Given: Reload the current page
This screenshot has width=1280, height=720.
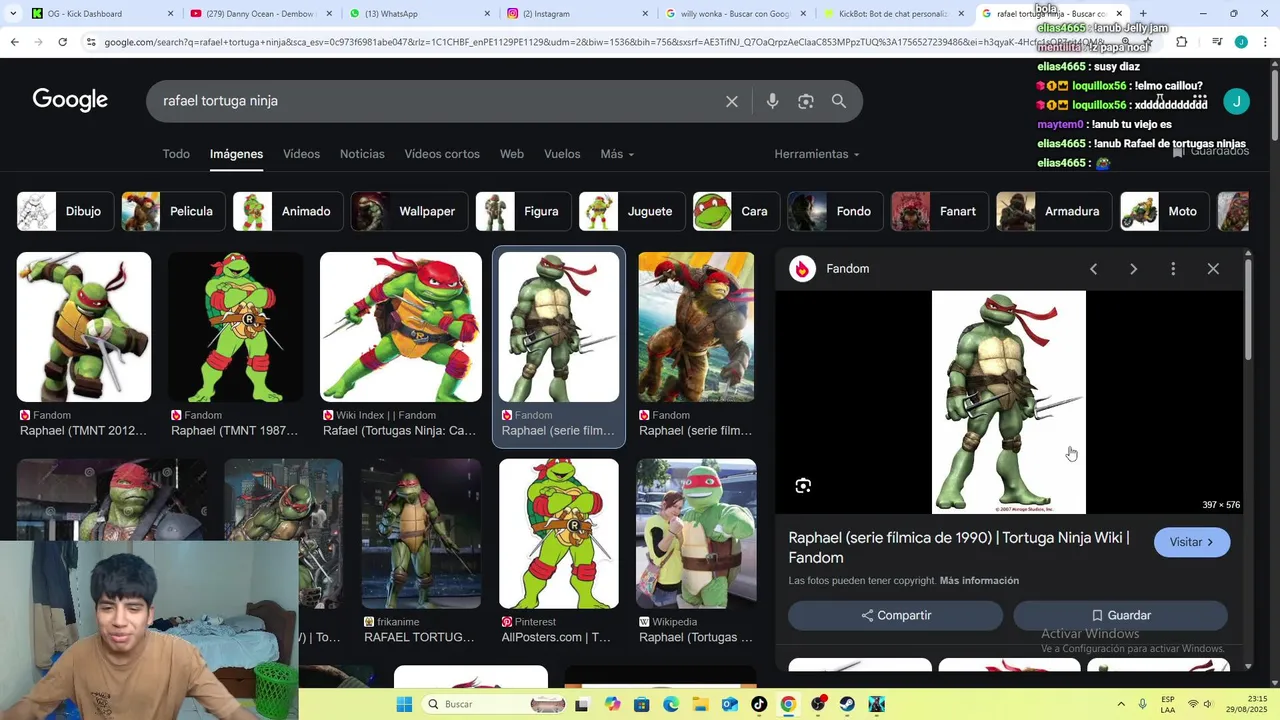Looking at the screenshot, I should pyautogui.click(x=62, y=42).
